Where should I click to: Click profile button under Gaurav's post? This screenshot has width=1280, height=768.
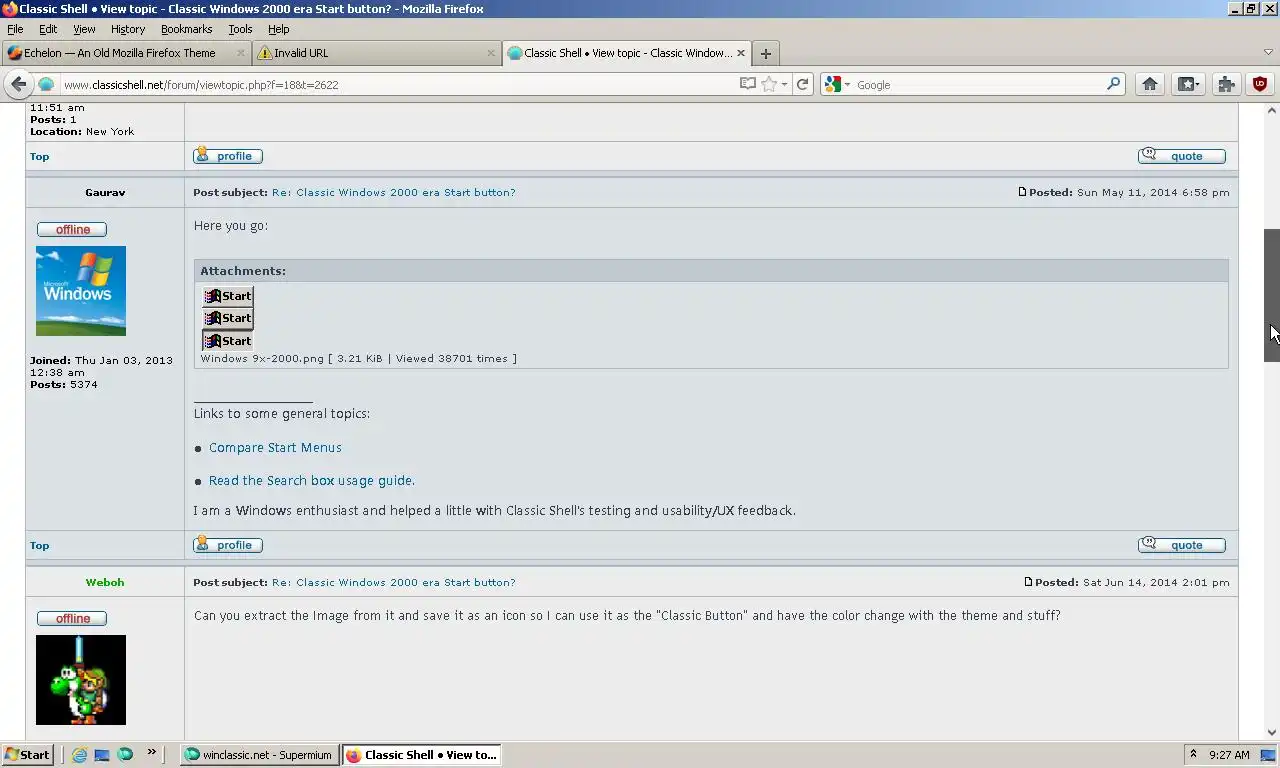228,545
